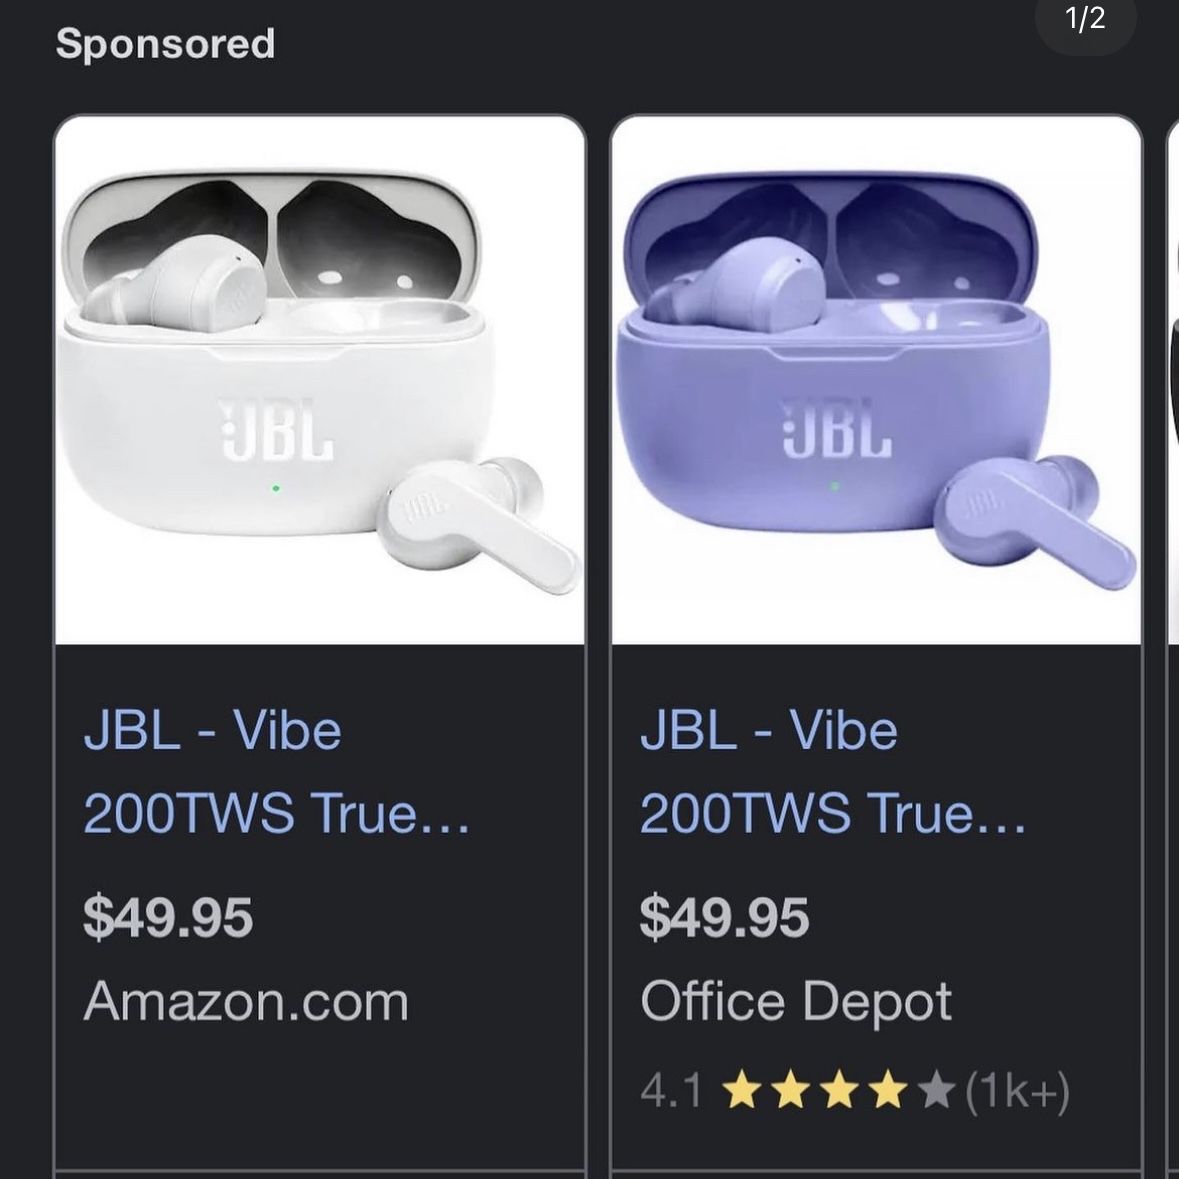Open the Amazon.com JBL Vibe 200TWS title link

coord(276,771)
